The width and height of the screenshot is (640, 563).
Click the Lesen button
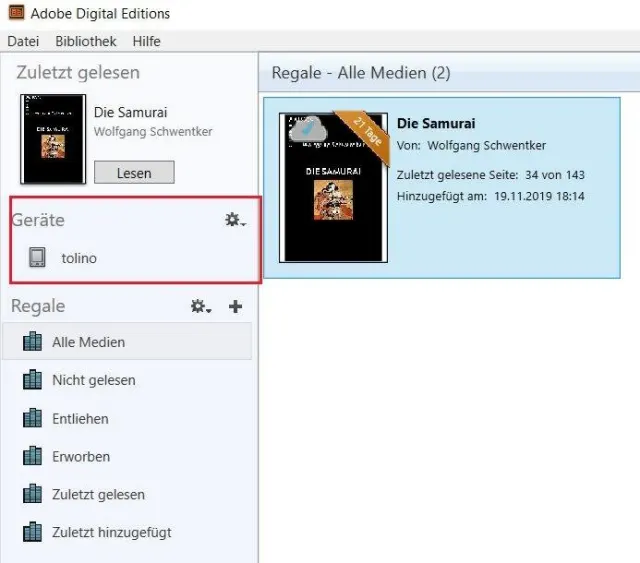tap(134, 173)
